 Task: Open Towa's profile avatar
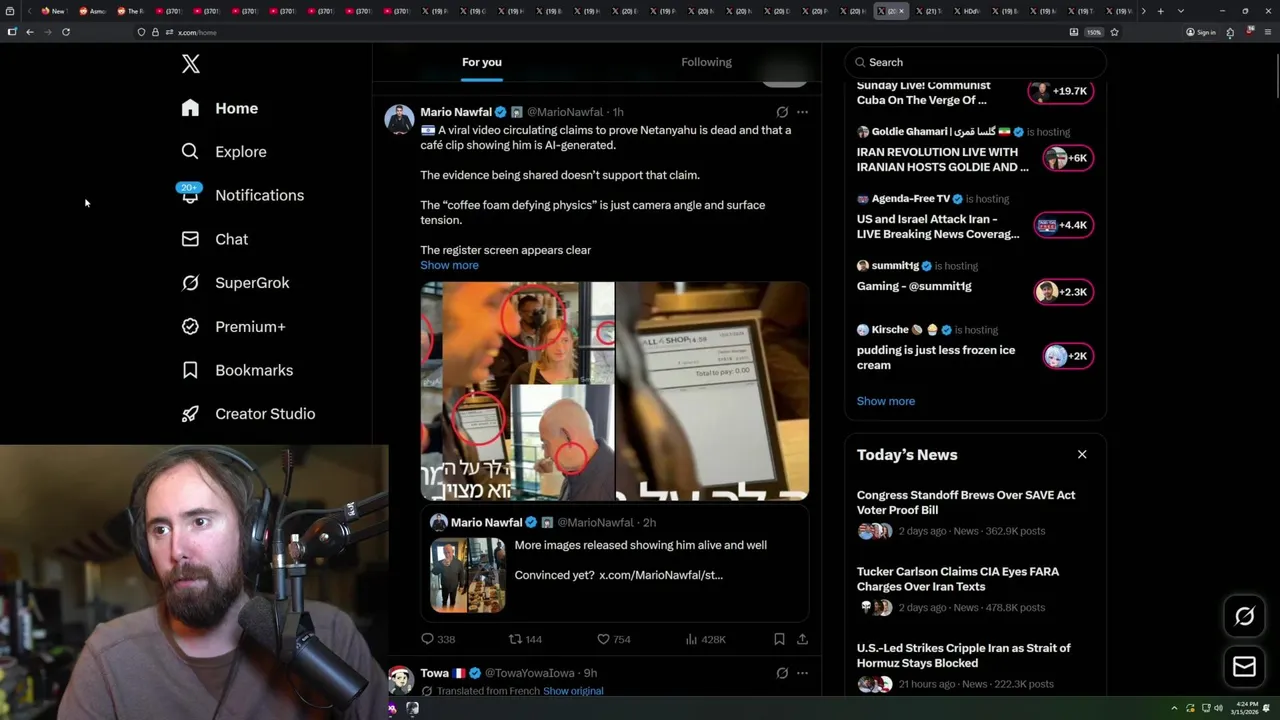pos(400,680)
